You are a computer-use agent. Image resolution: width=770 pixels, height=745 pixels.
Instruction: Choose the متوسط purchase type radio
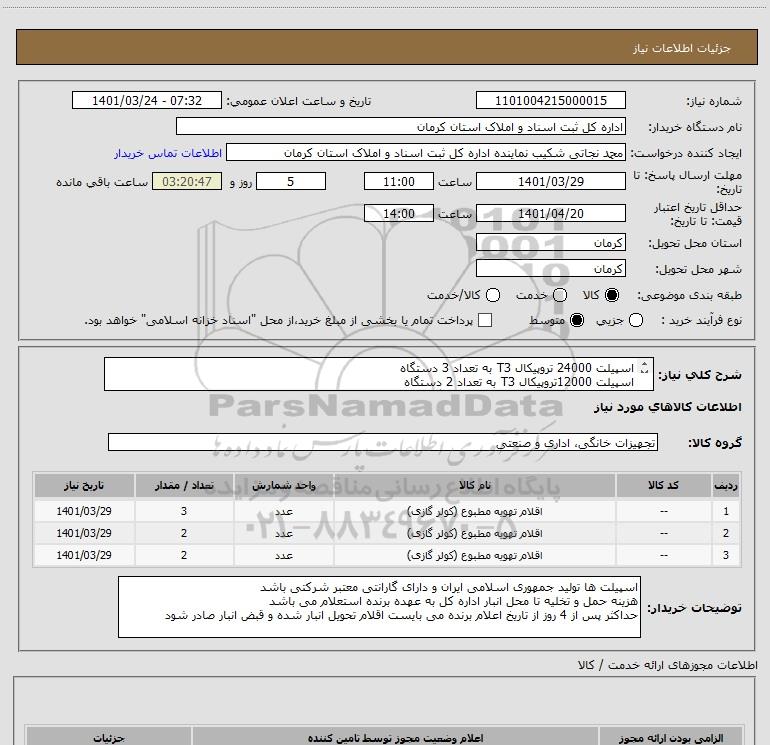(x=577, y=320)
